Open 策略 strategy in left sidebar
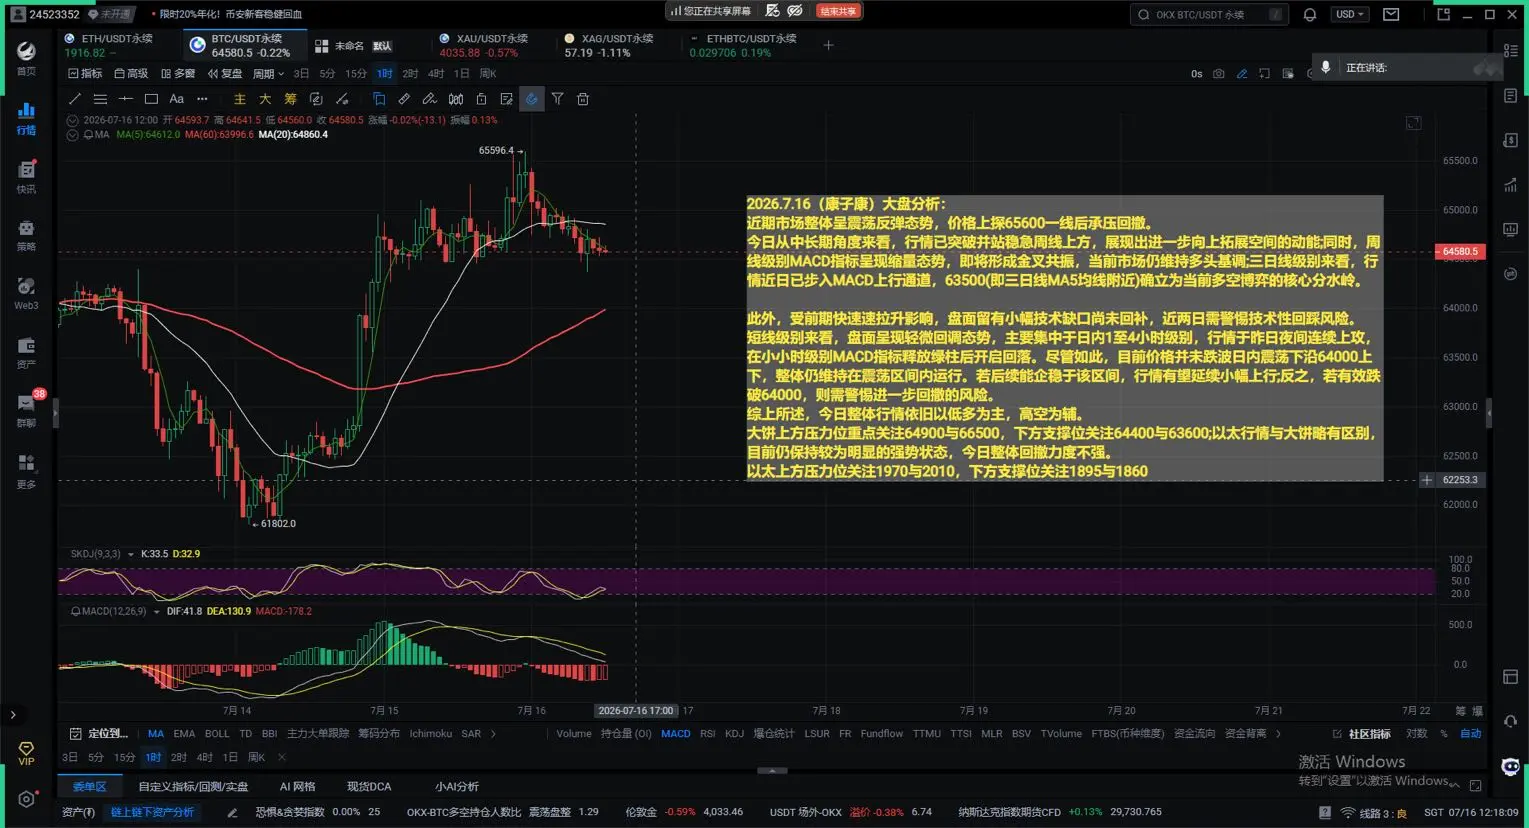Image resolution: width=1529 pixels, height=828 pixels. [26, 235]
